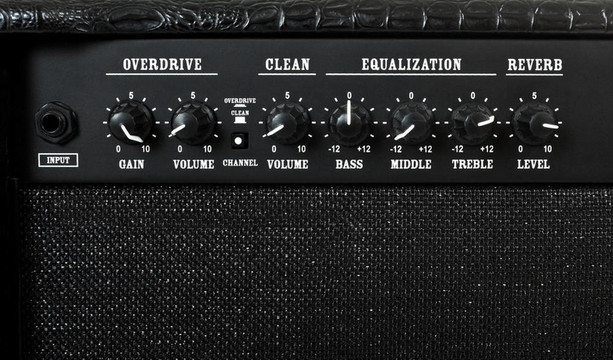613x360 pixels.
Task: Click the OVERDRIVE section heading
Action: coord(162,64)
